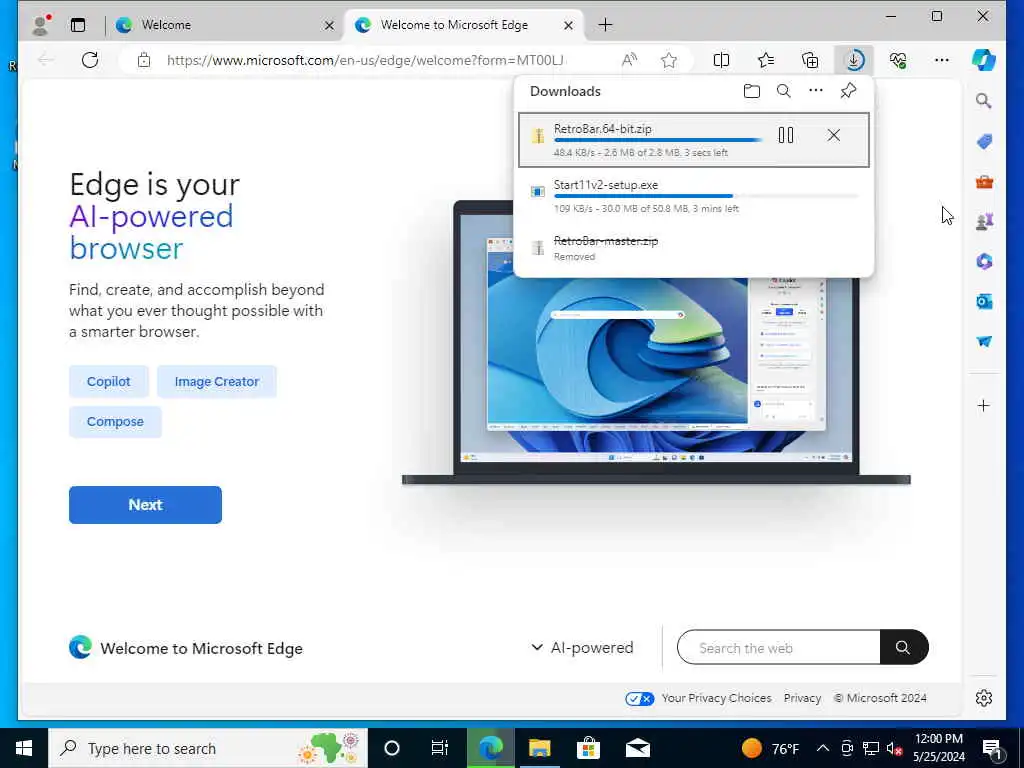Image resolution: width=1024 pixels, height=768 pixels.
Task: Pause RetroBar.64-bit.zip download
Action: 786,135
